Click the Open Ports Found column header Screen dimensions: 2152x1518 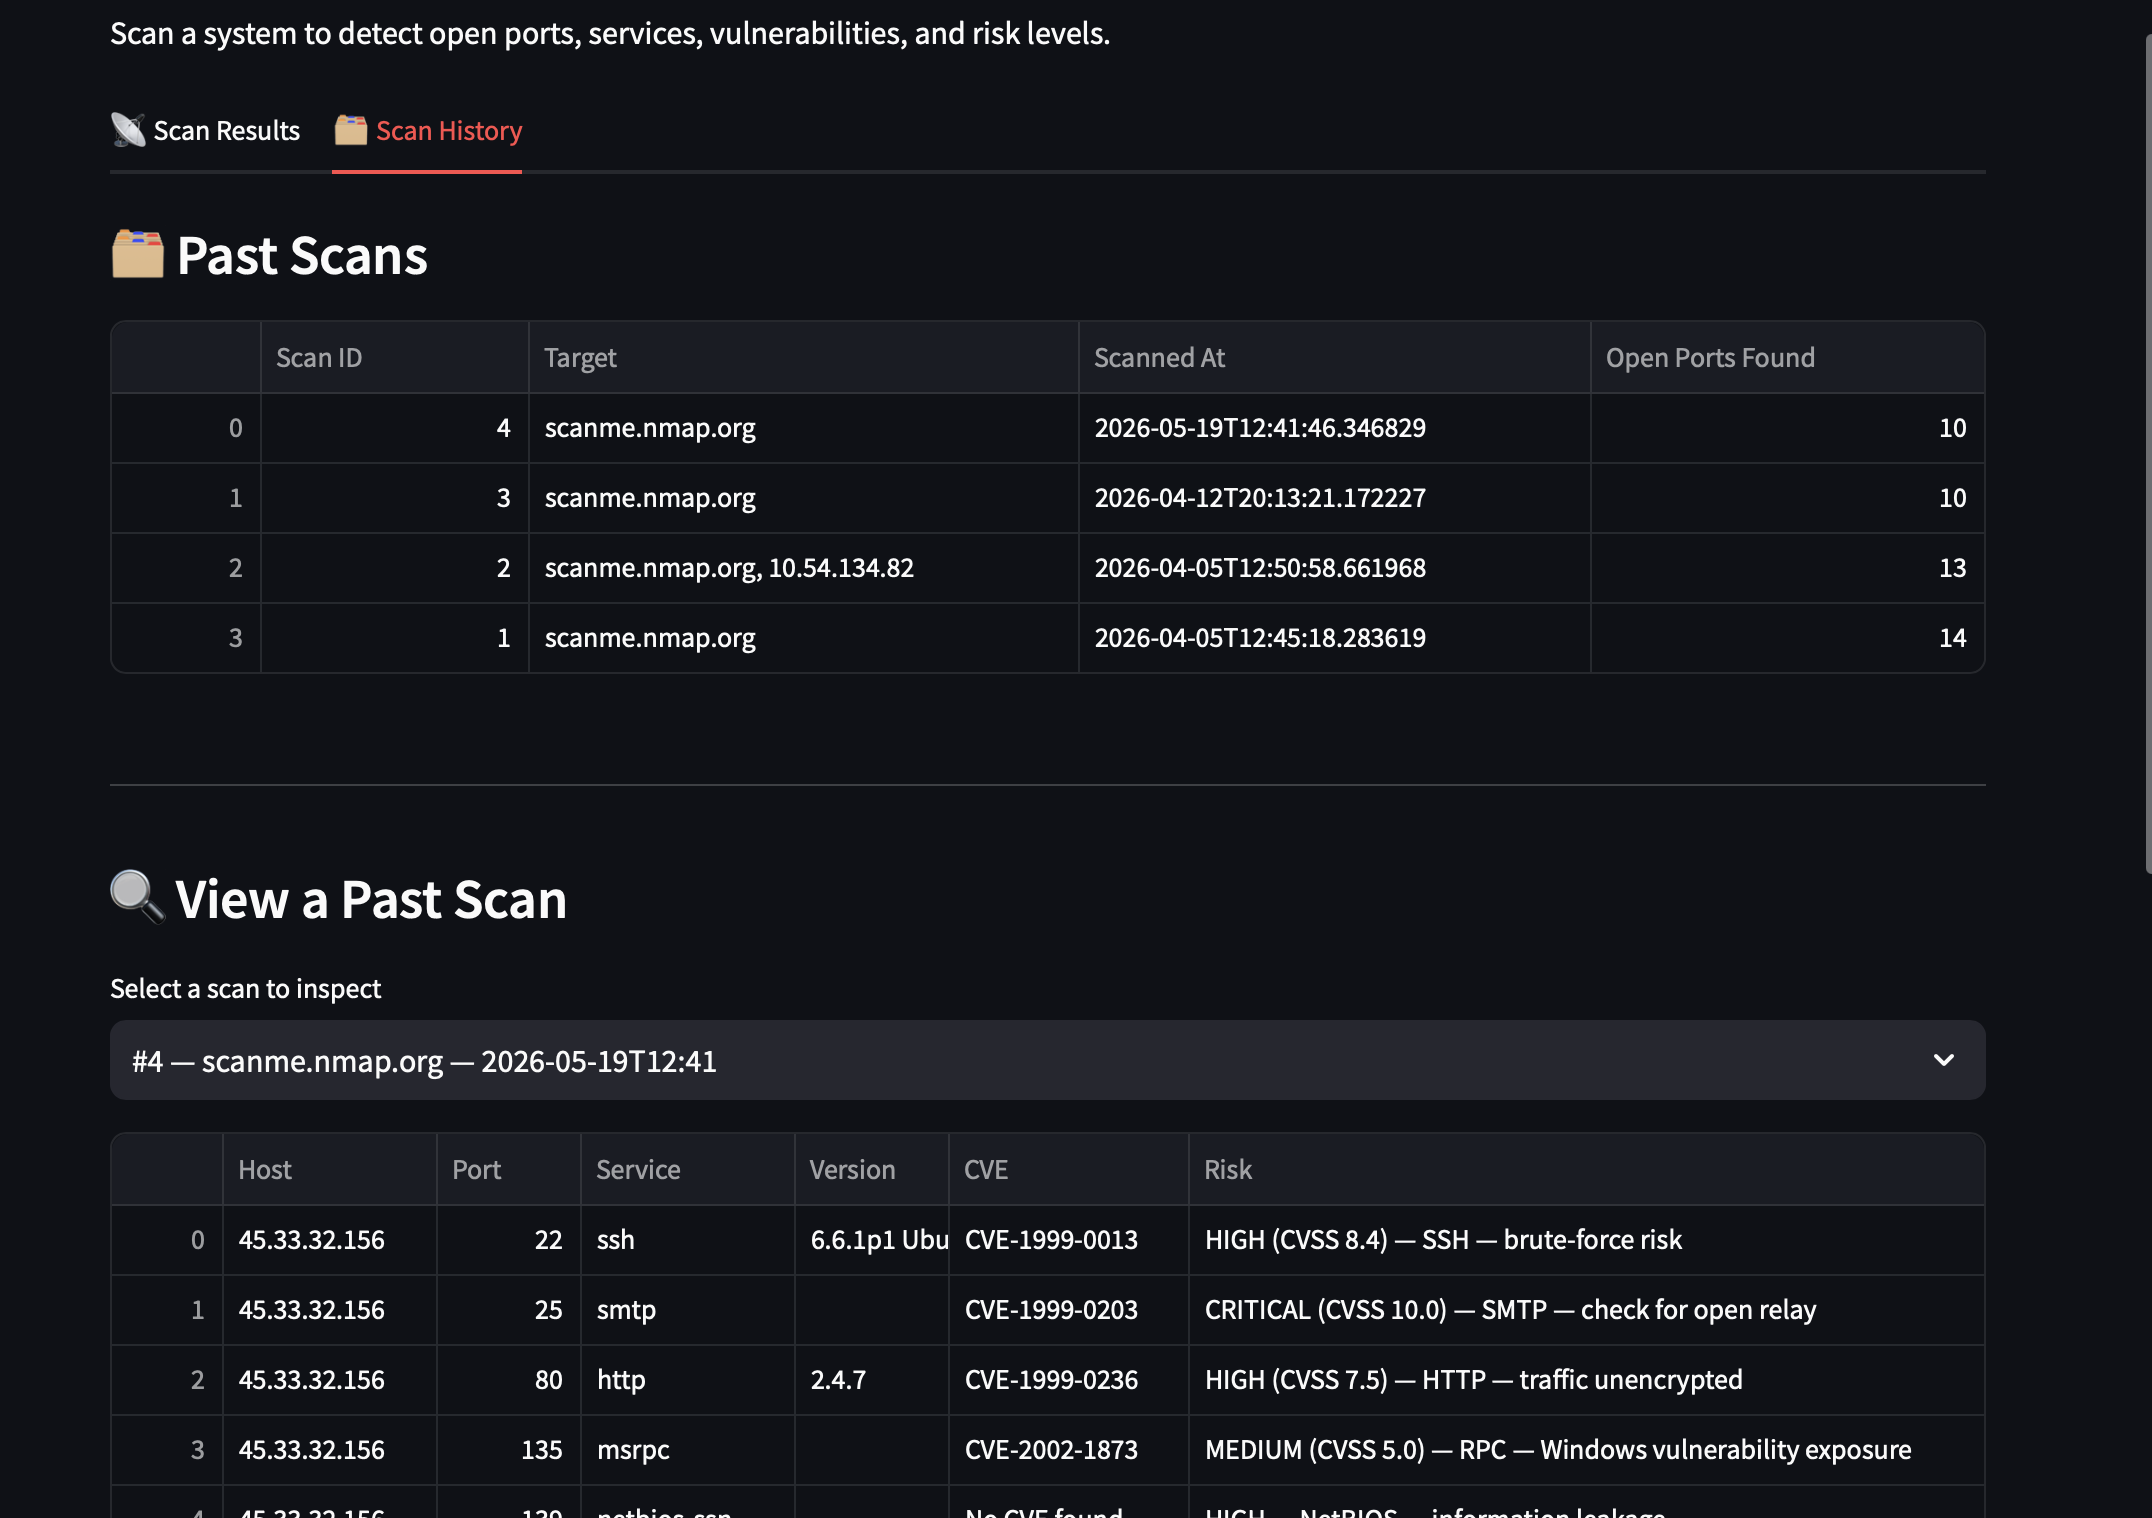point(1788,358)
